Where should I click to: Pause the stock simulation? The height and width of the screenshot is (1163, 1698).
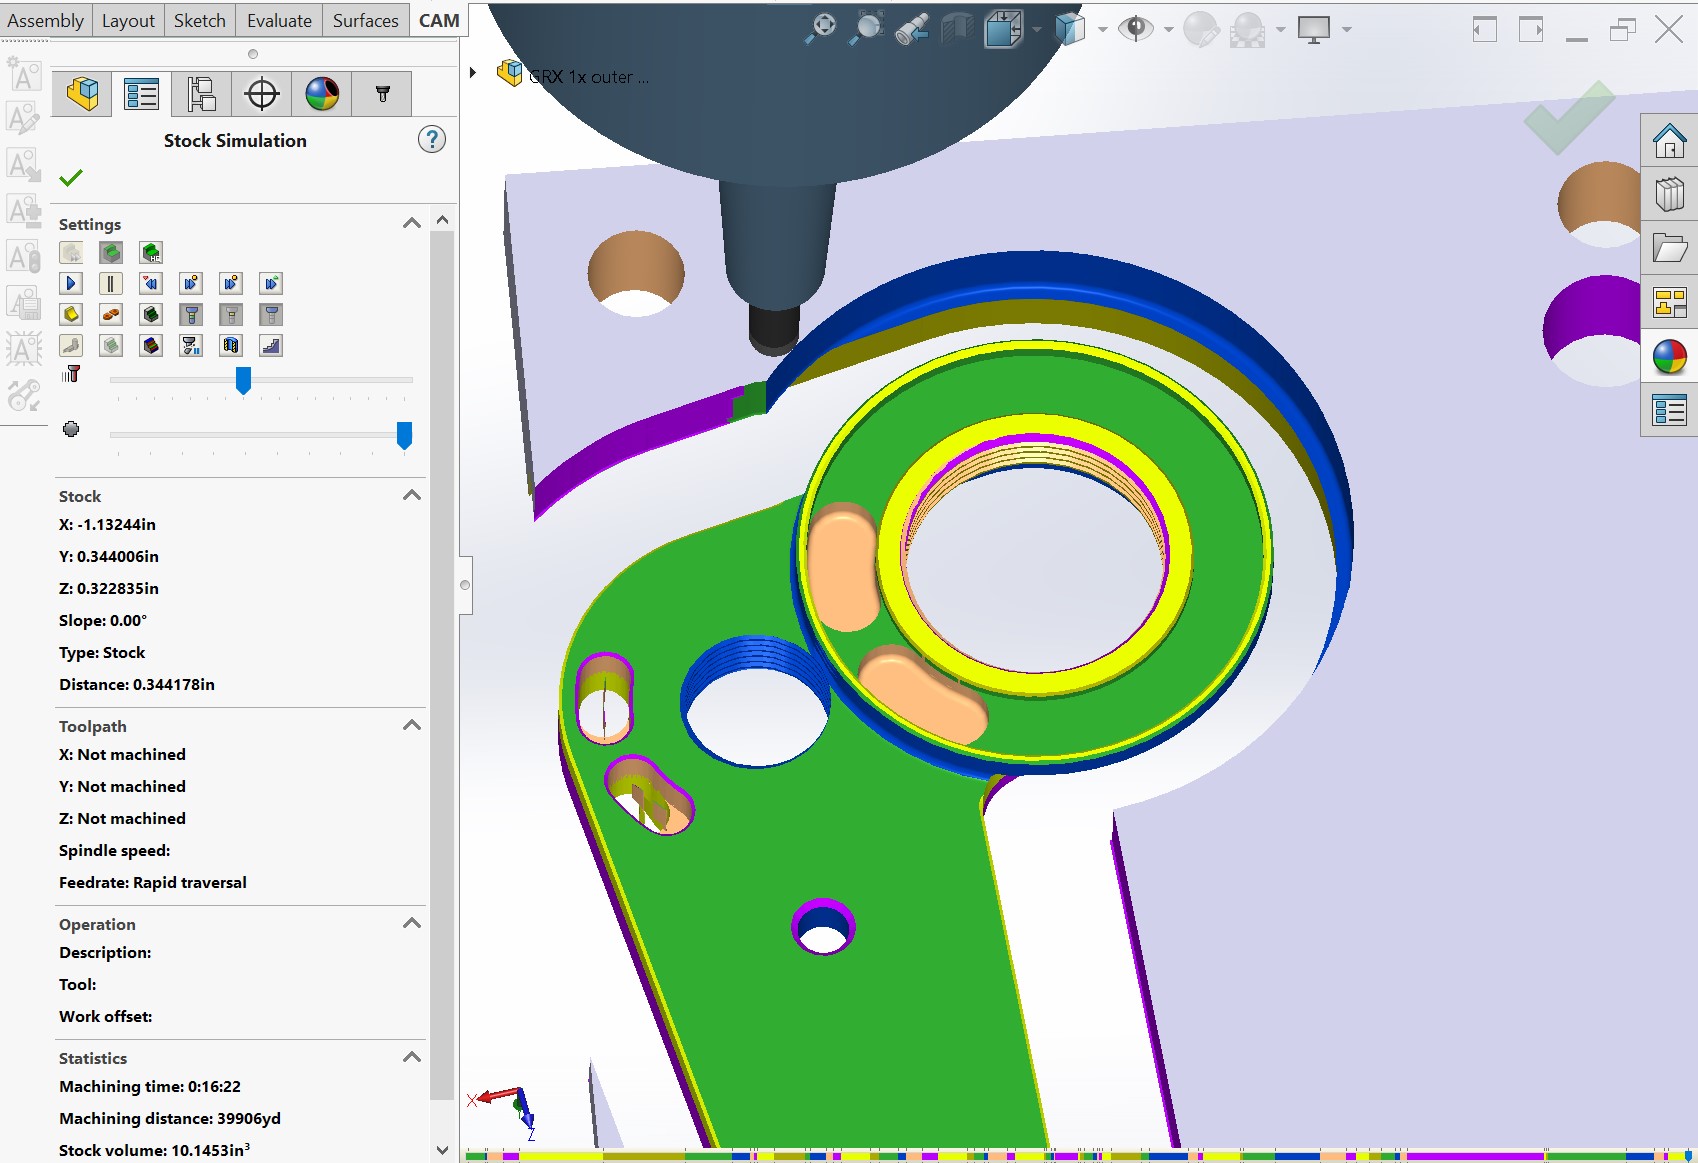click(x=111, y=284)
